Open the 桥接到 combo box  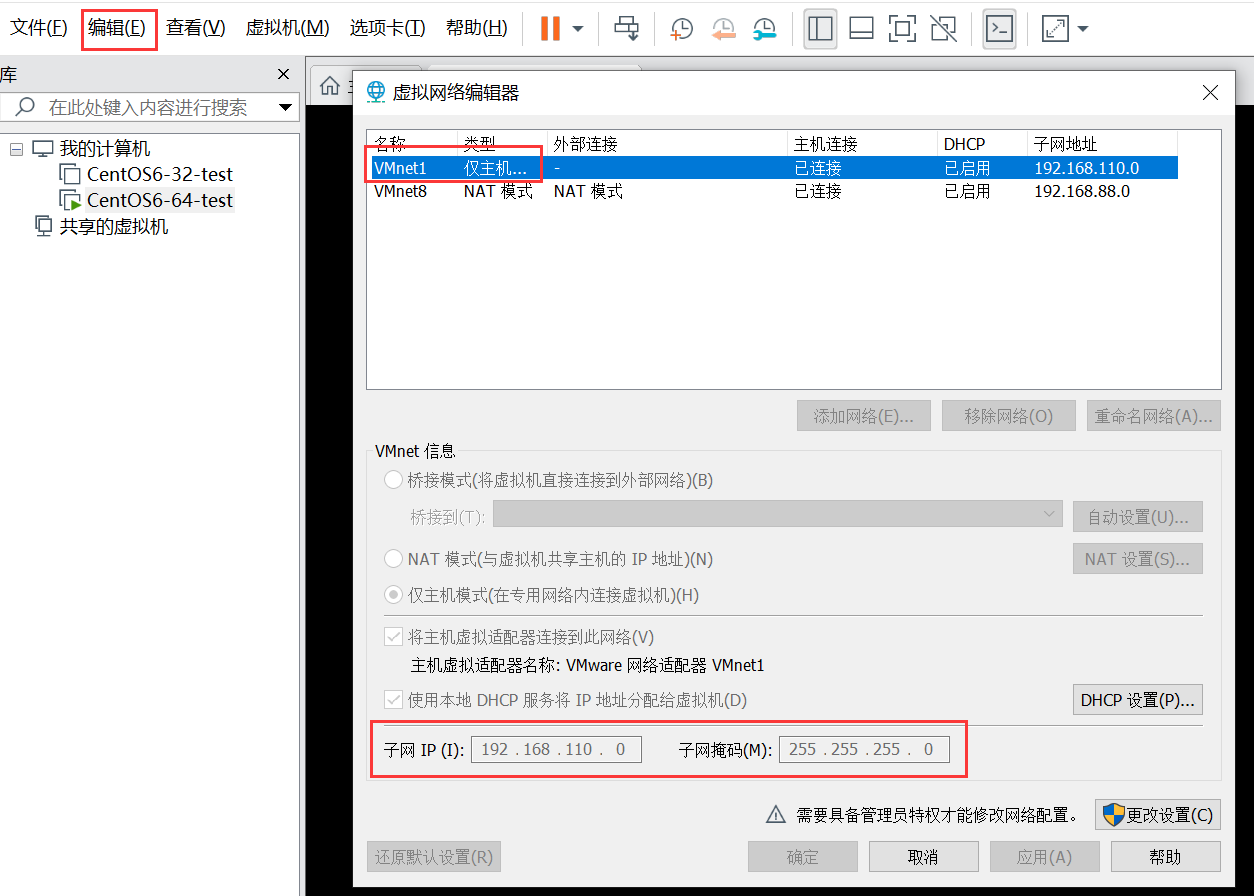click(777, 514)
